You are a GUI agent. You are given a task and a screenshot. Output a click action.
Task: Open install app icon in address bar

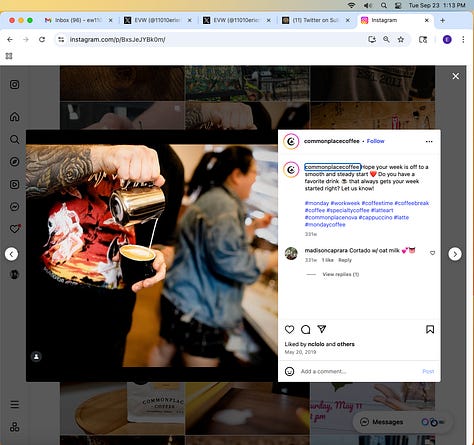372,39
